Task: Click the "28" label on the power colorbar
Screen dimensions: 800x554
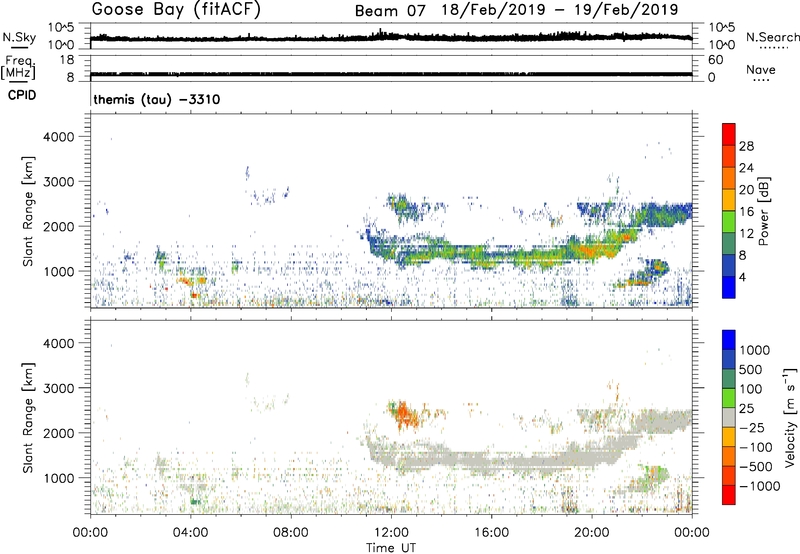Action: [x=746, y=146]
